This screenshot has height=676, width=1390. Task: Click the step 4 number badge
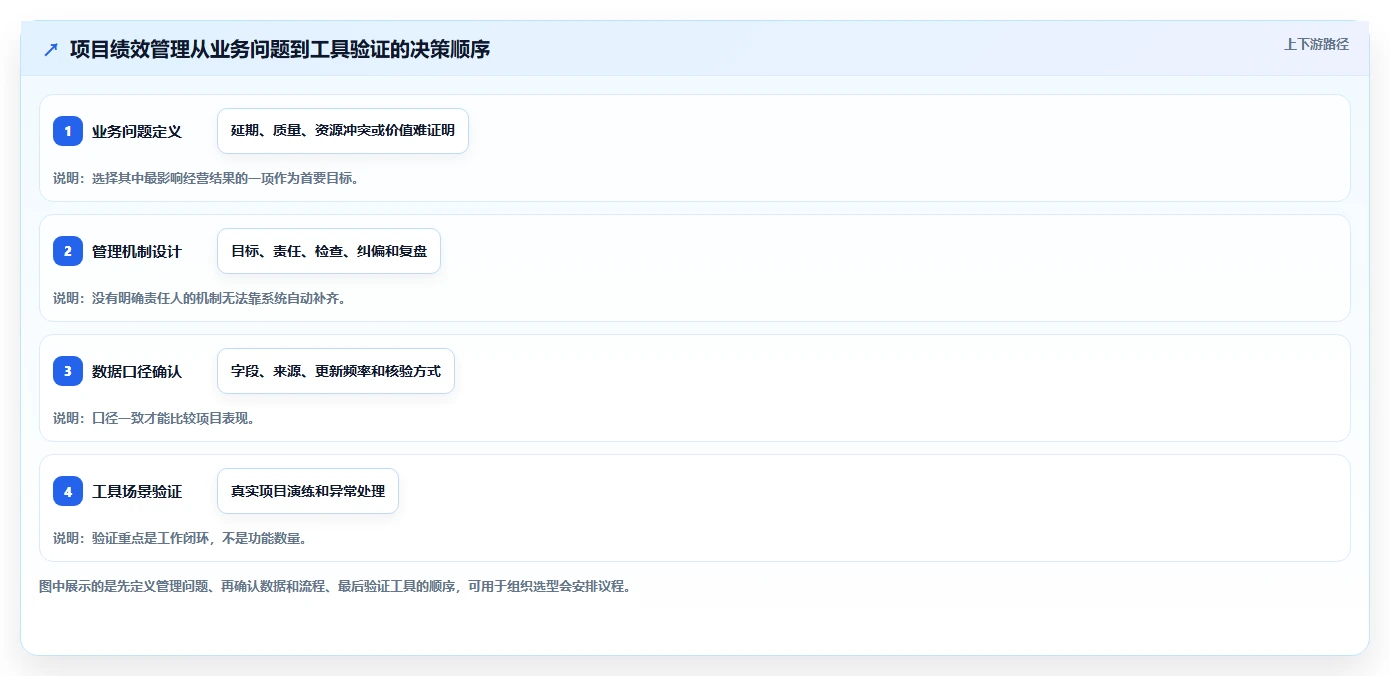click(68, 491)
